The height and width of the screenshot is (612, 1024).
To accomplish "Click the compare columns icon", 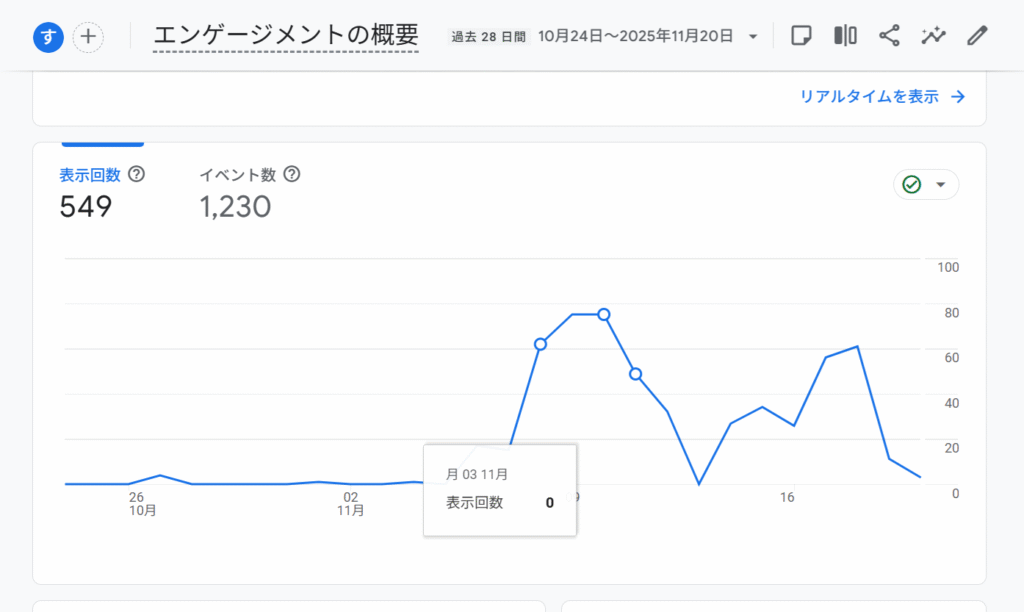I will tap(845, 36).
